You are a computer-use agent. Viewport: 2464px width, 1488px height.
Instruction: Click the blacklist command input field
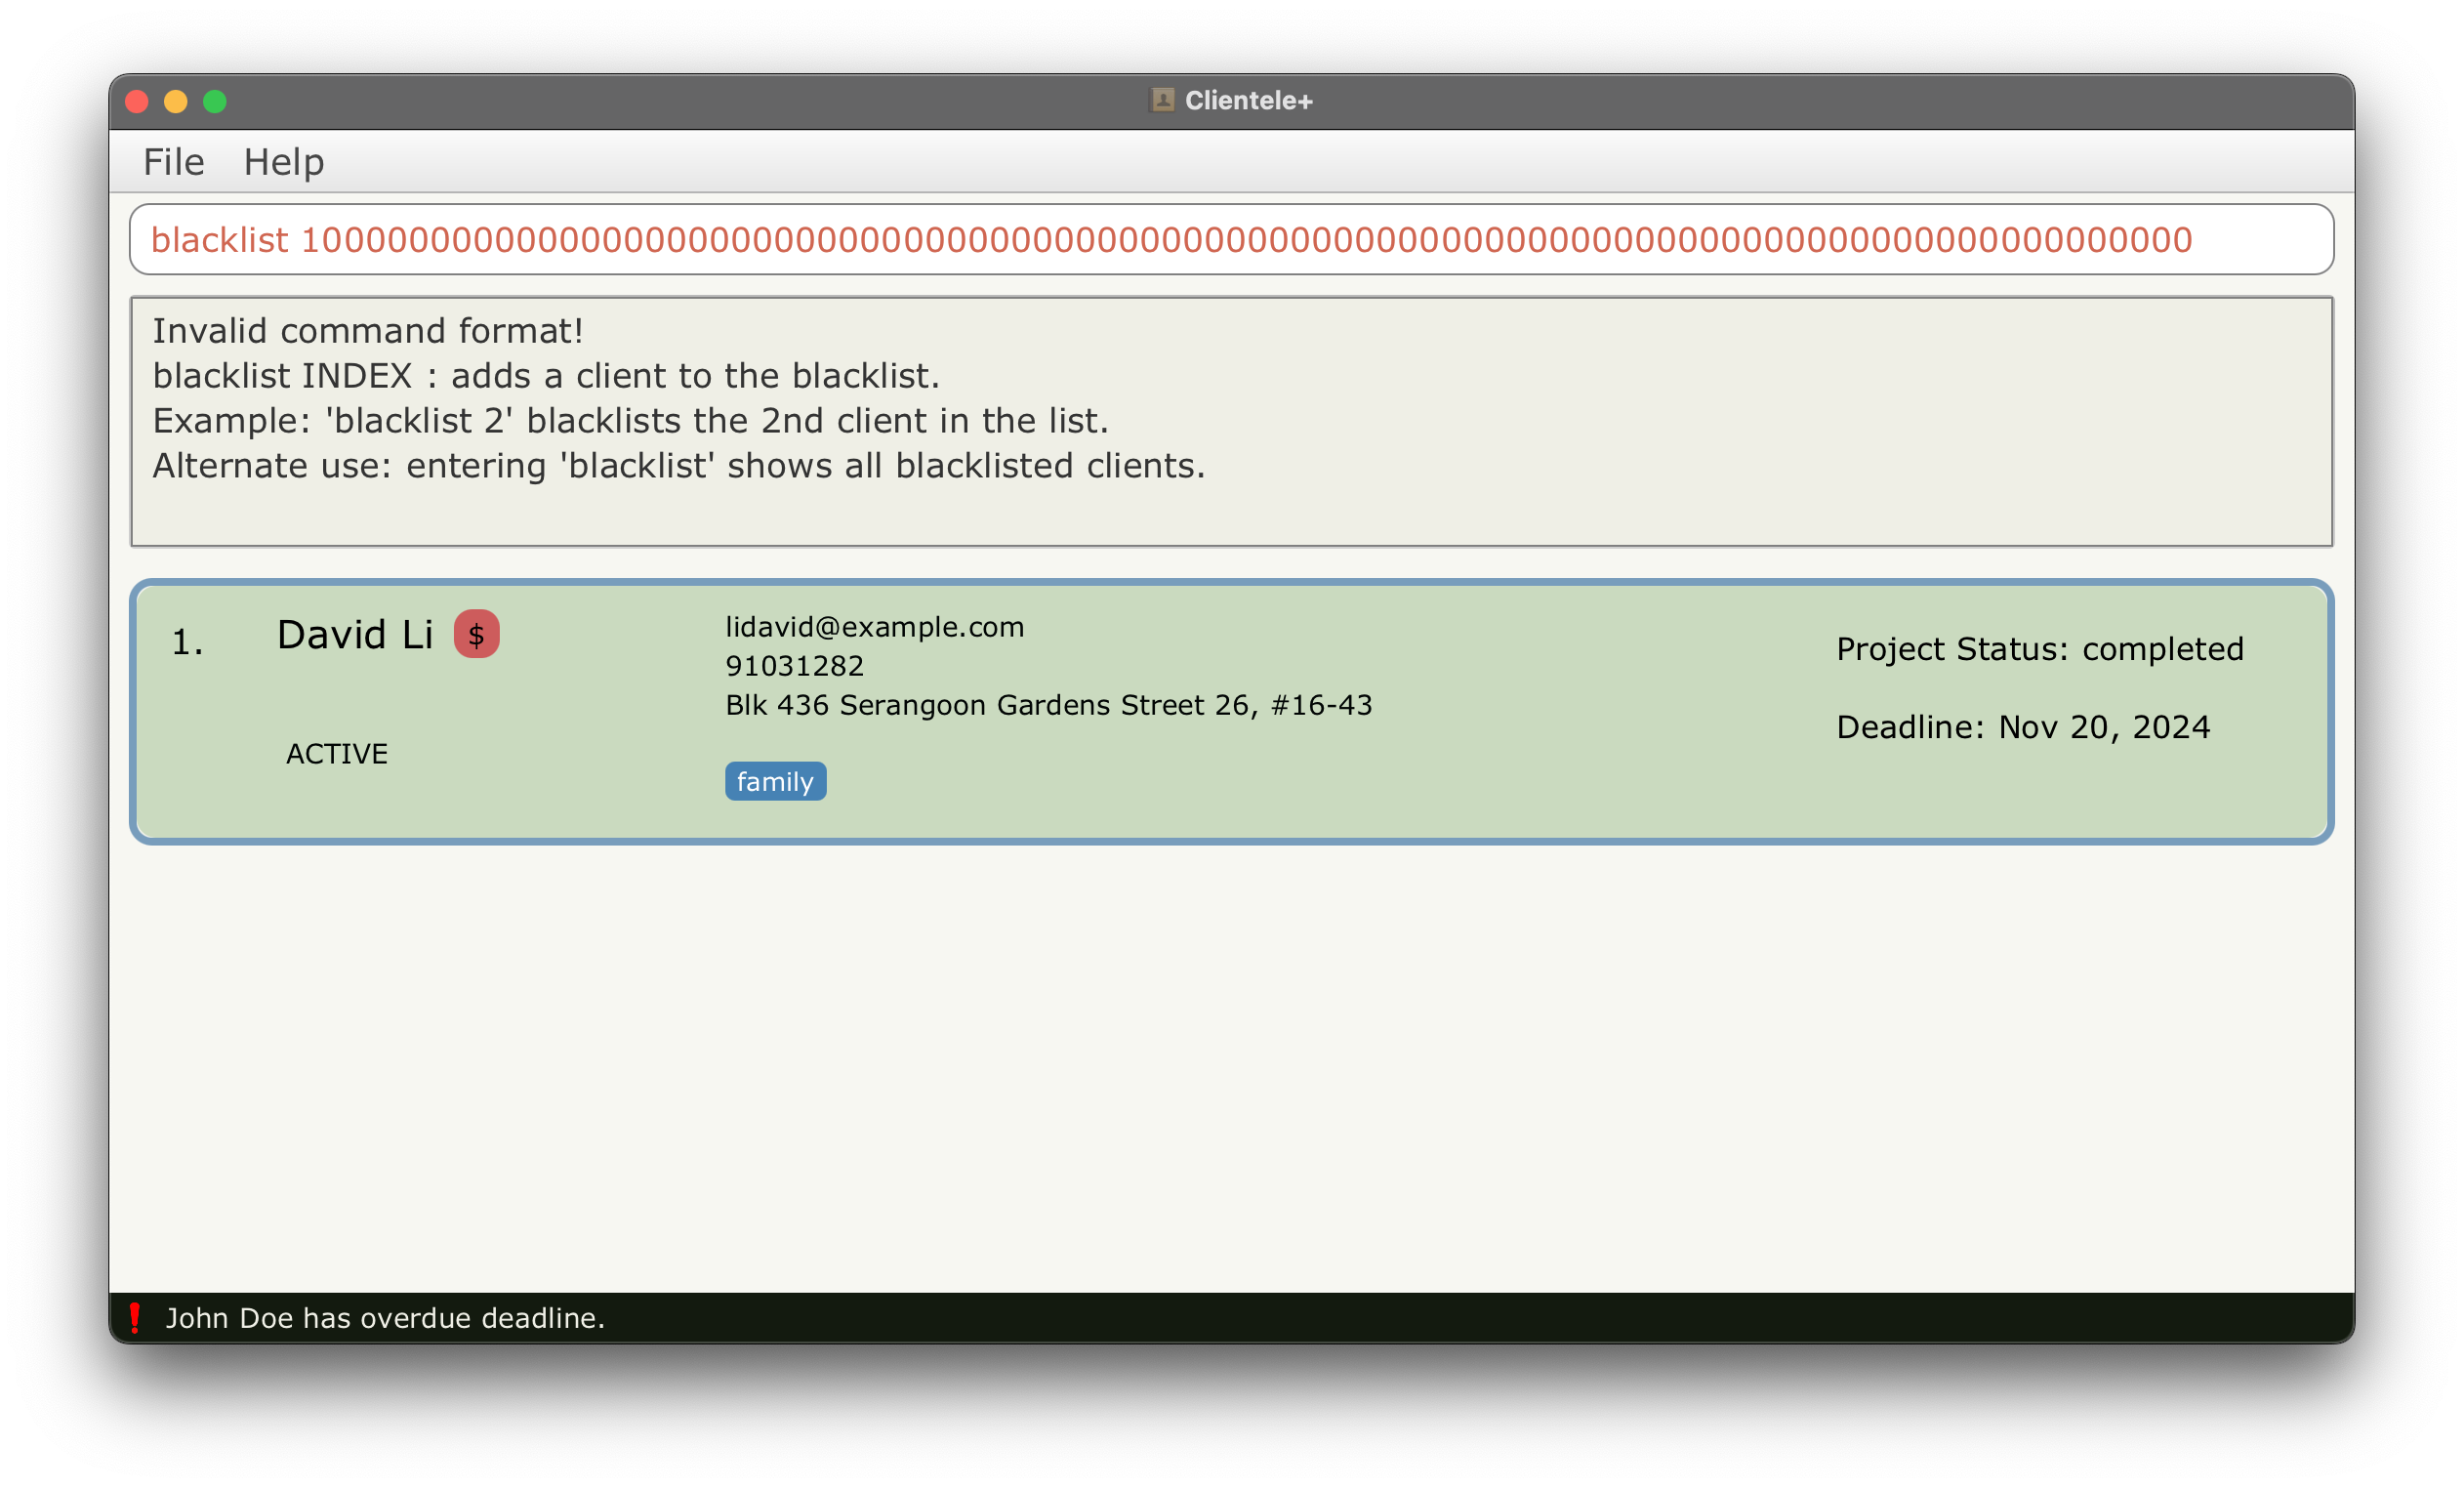1231,240
